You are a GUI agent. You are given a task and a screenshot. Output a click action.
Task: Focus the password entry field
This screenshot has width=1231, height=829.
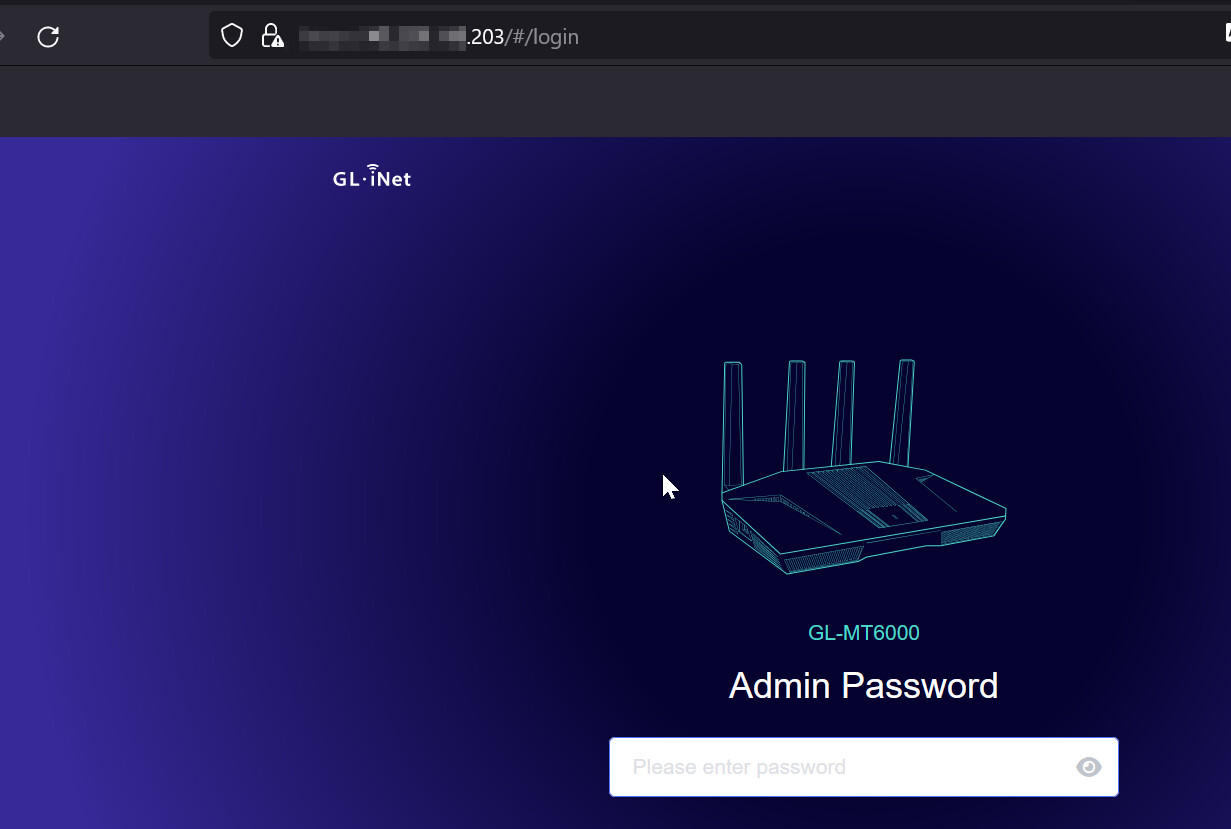864,766
